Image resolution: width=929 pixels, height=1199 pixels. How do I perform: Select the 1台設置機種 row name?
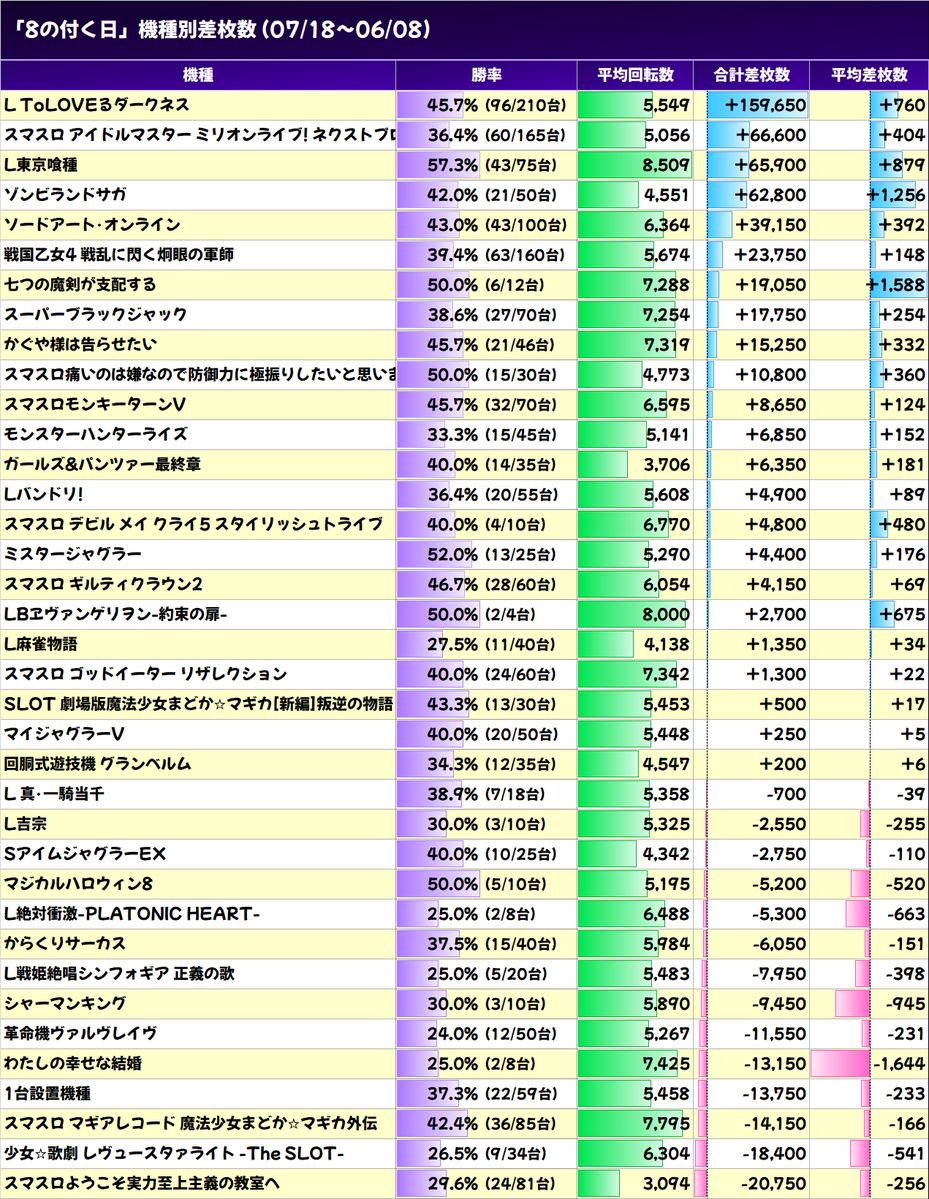(47, 1093)
